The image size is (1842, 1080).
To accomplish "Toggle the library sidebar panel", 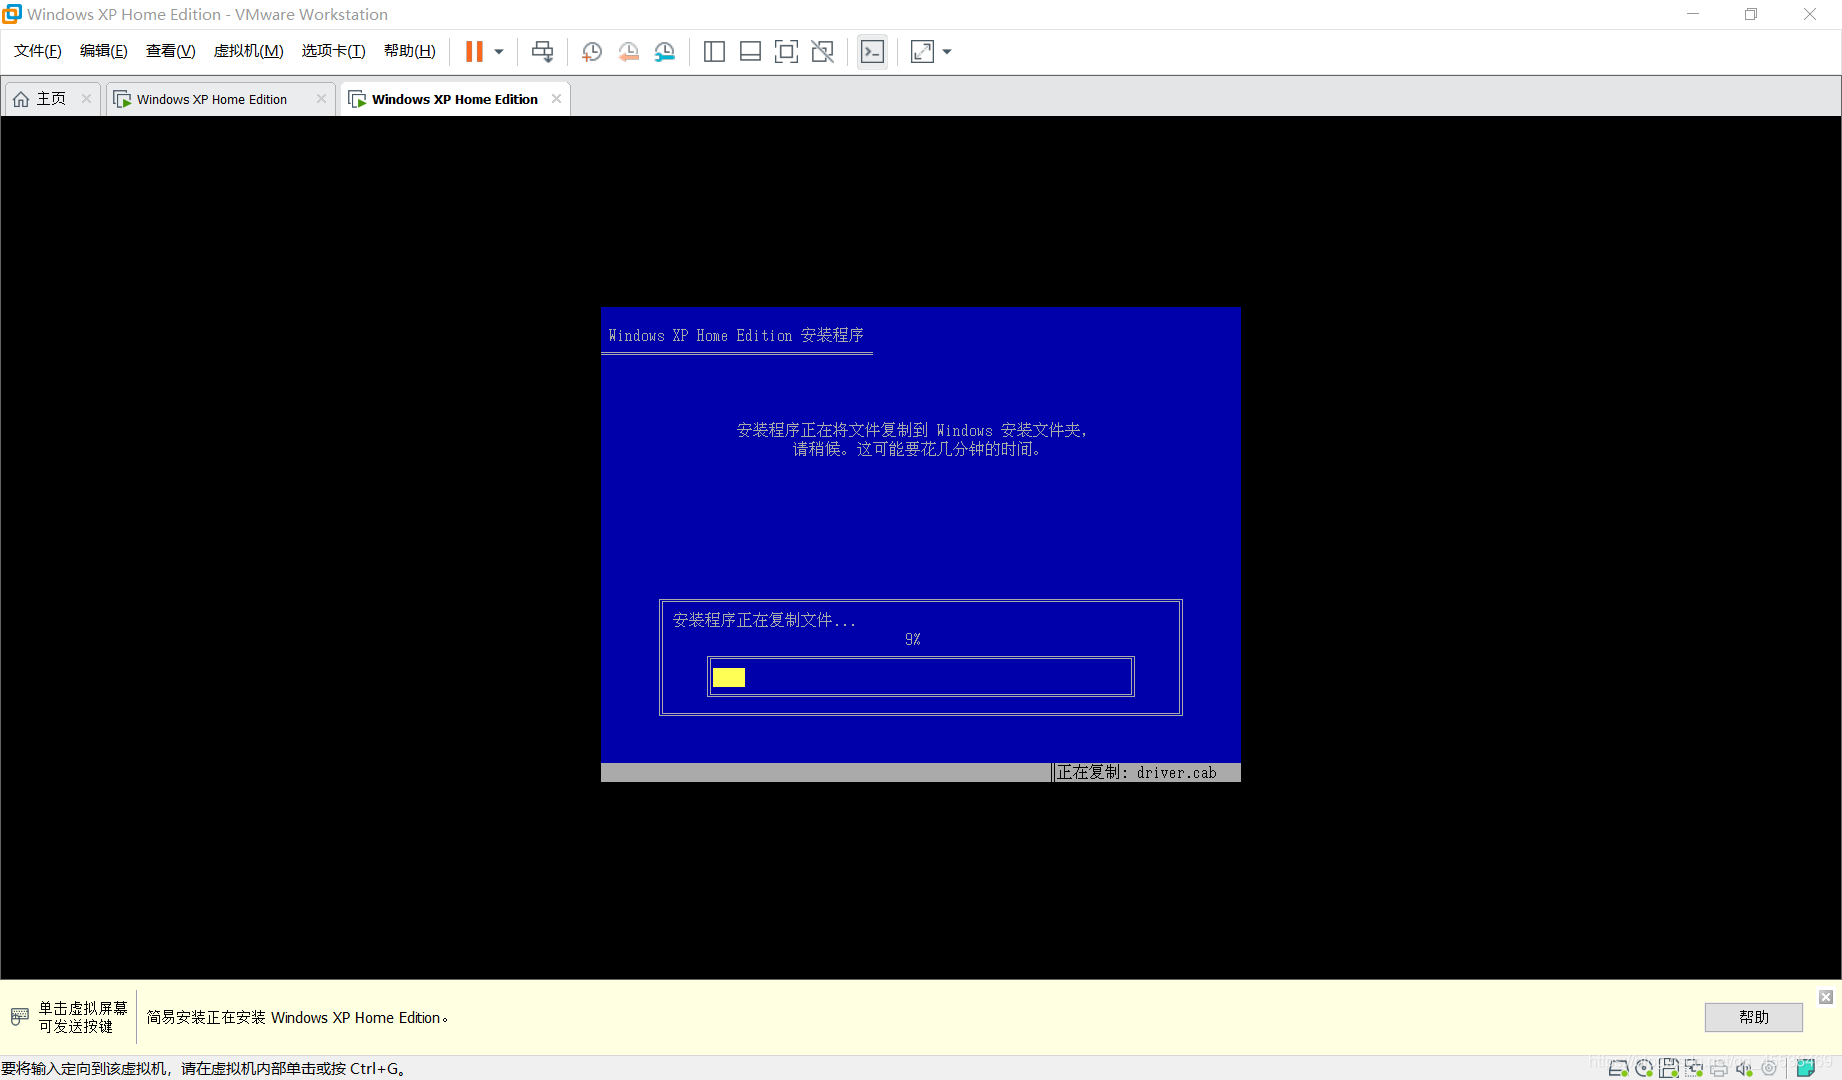I will pos(714,52).
